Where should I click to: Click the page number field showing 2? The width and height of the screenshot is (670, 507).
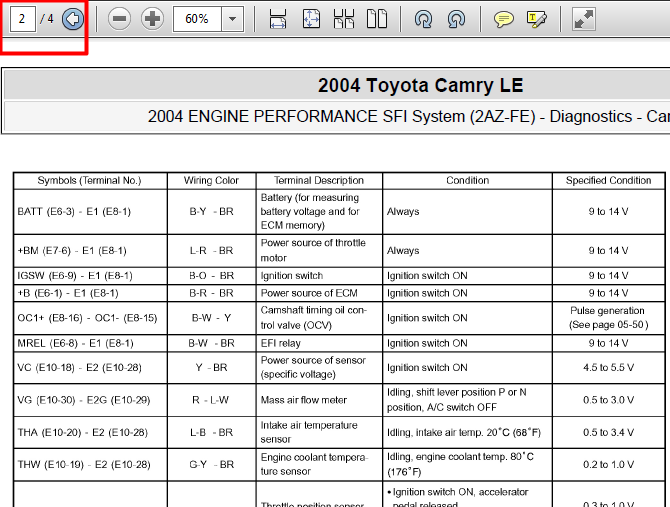[22, 19]
